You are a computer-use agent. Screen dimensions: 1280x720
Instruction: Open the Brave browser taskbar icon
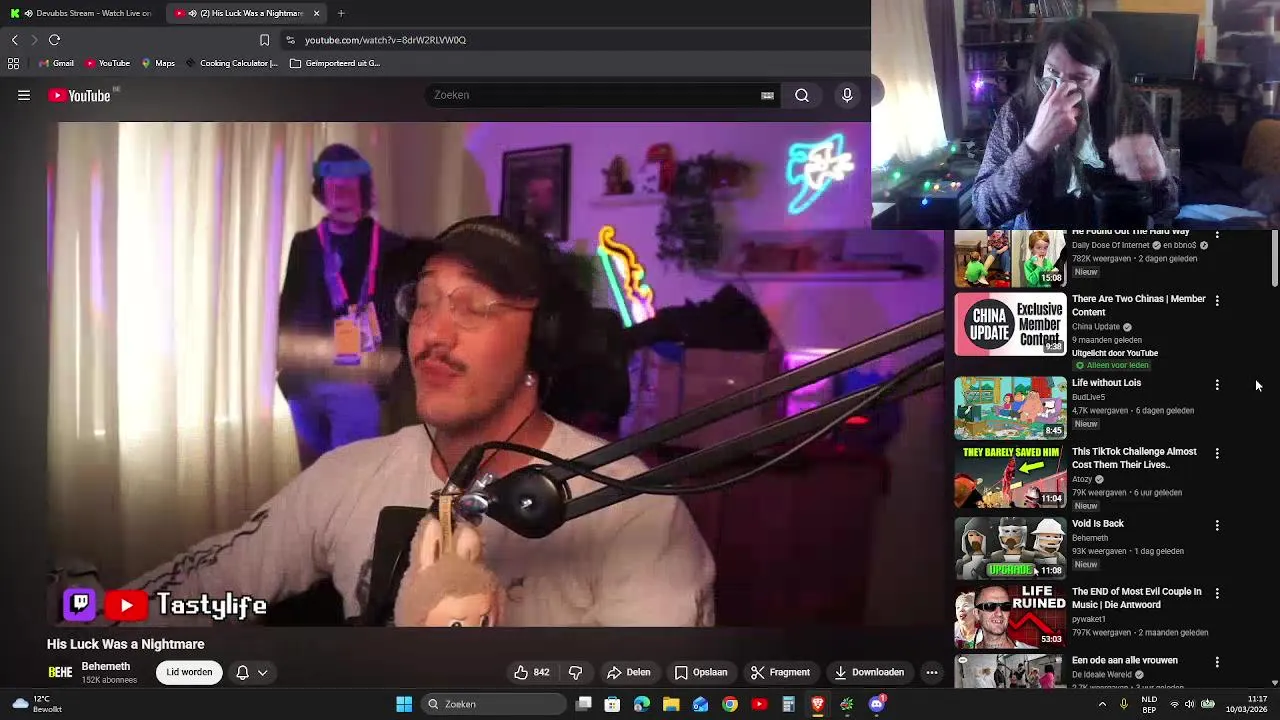pyautogui.click(x=818, y=704)
